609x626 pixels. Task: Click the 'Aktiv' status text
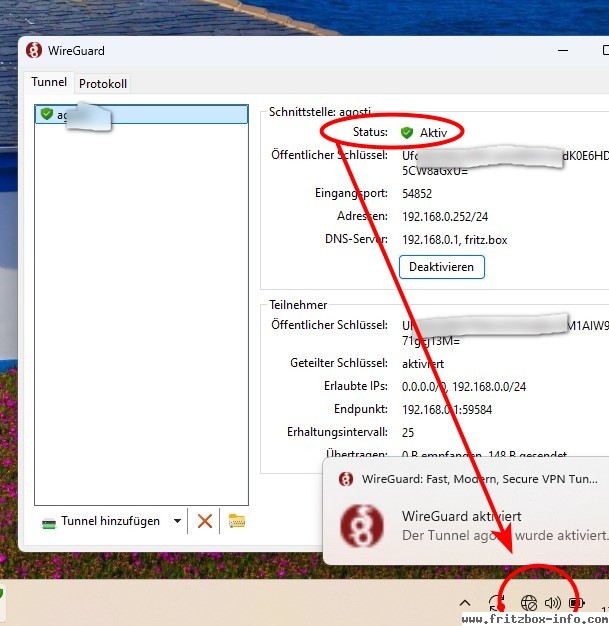433,133
